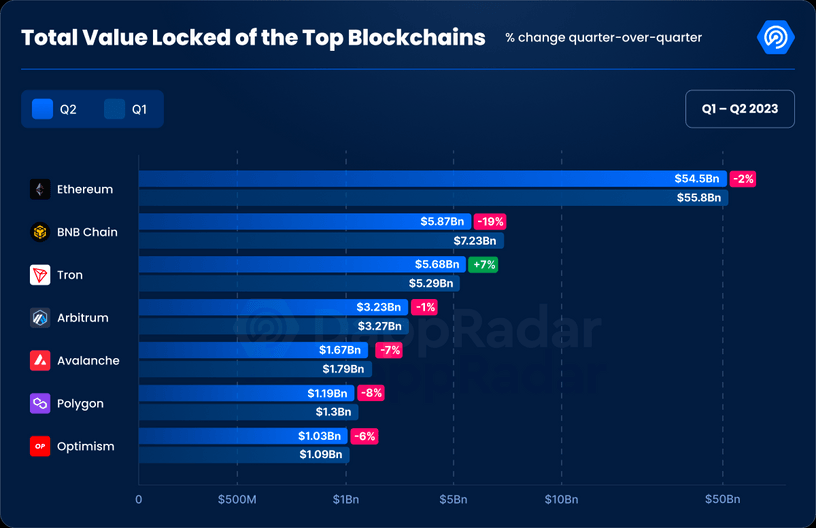Click the Arbitrum logo icon

[40, 318]
